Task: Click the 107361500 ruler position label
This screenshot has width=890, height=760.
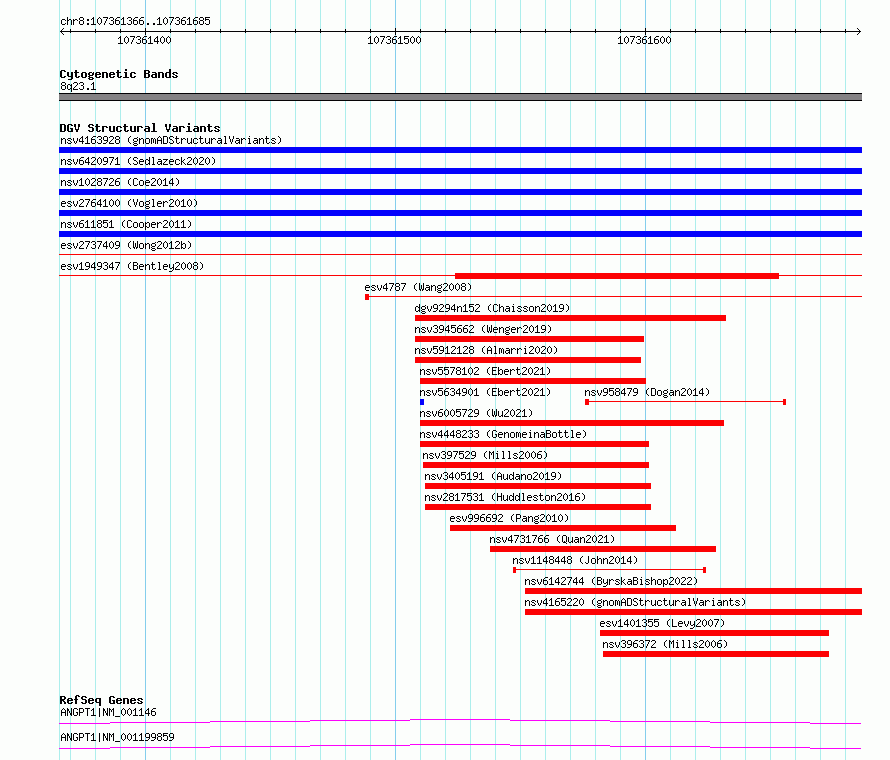Action: point(394,40)
